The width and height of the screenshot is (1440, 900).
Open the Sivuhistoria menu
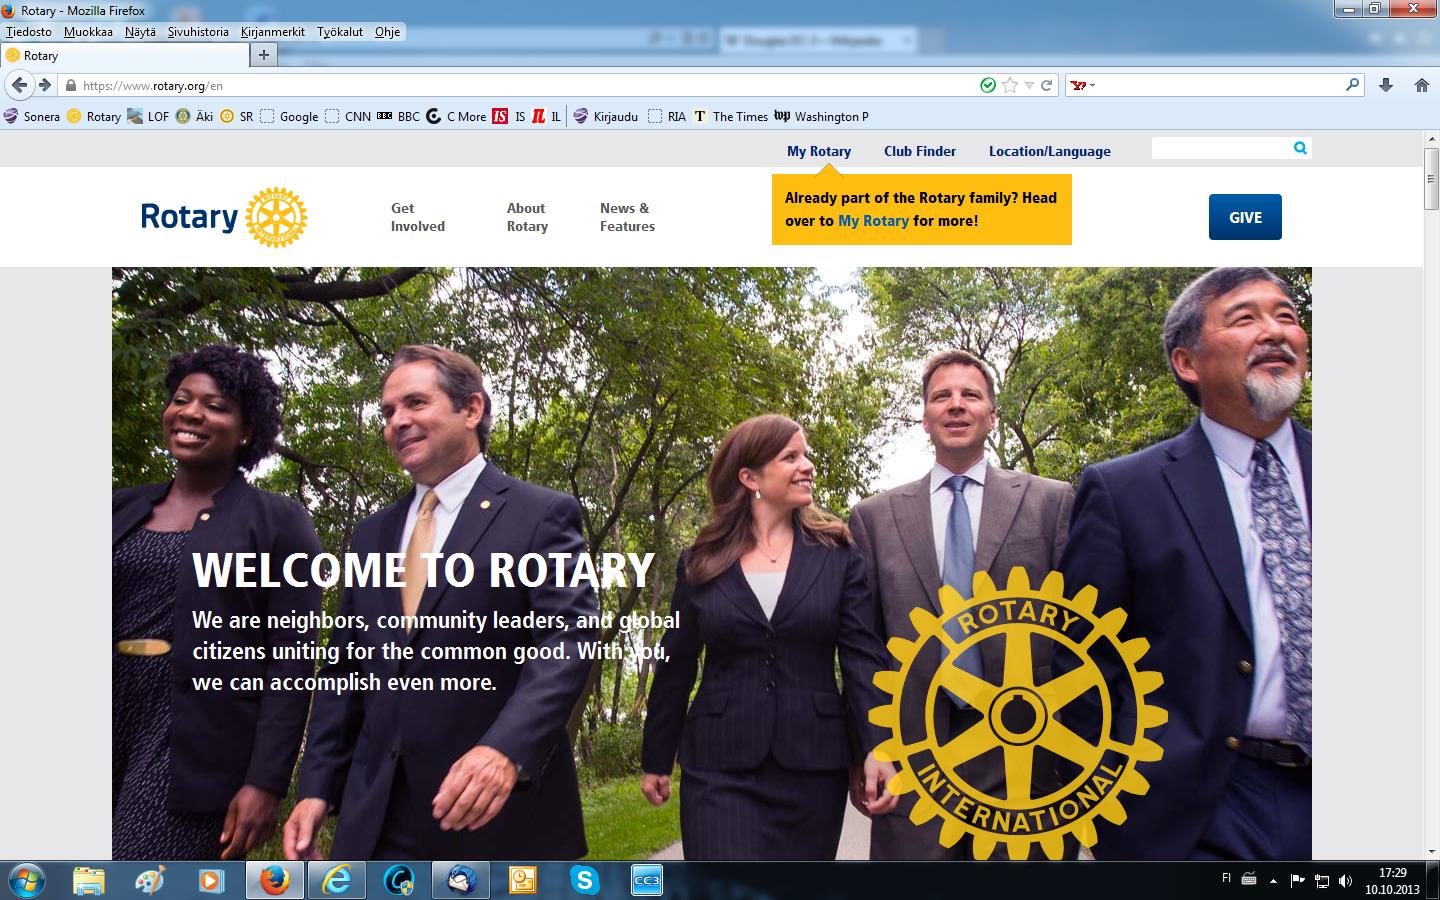(198, 31)
